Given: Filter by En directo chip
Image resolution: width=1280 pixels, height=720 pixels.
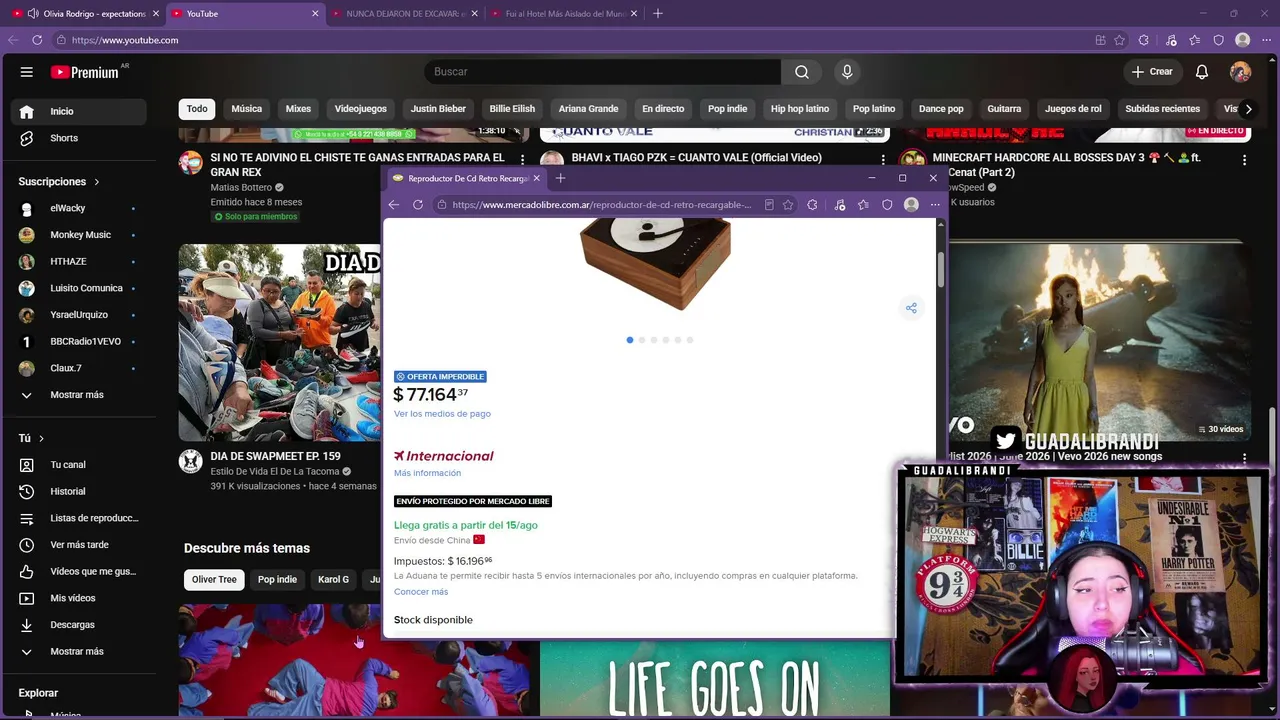Looking at the screenshot, I should pos(663,109).
